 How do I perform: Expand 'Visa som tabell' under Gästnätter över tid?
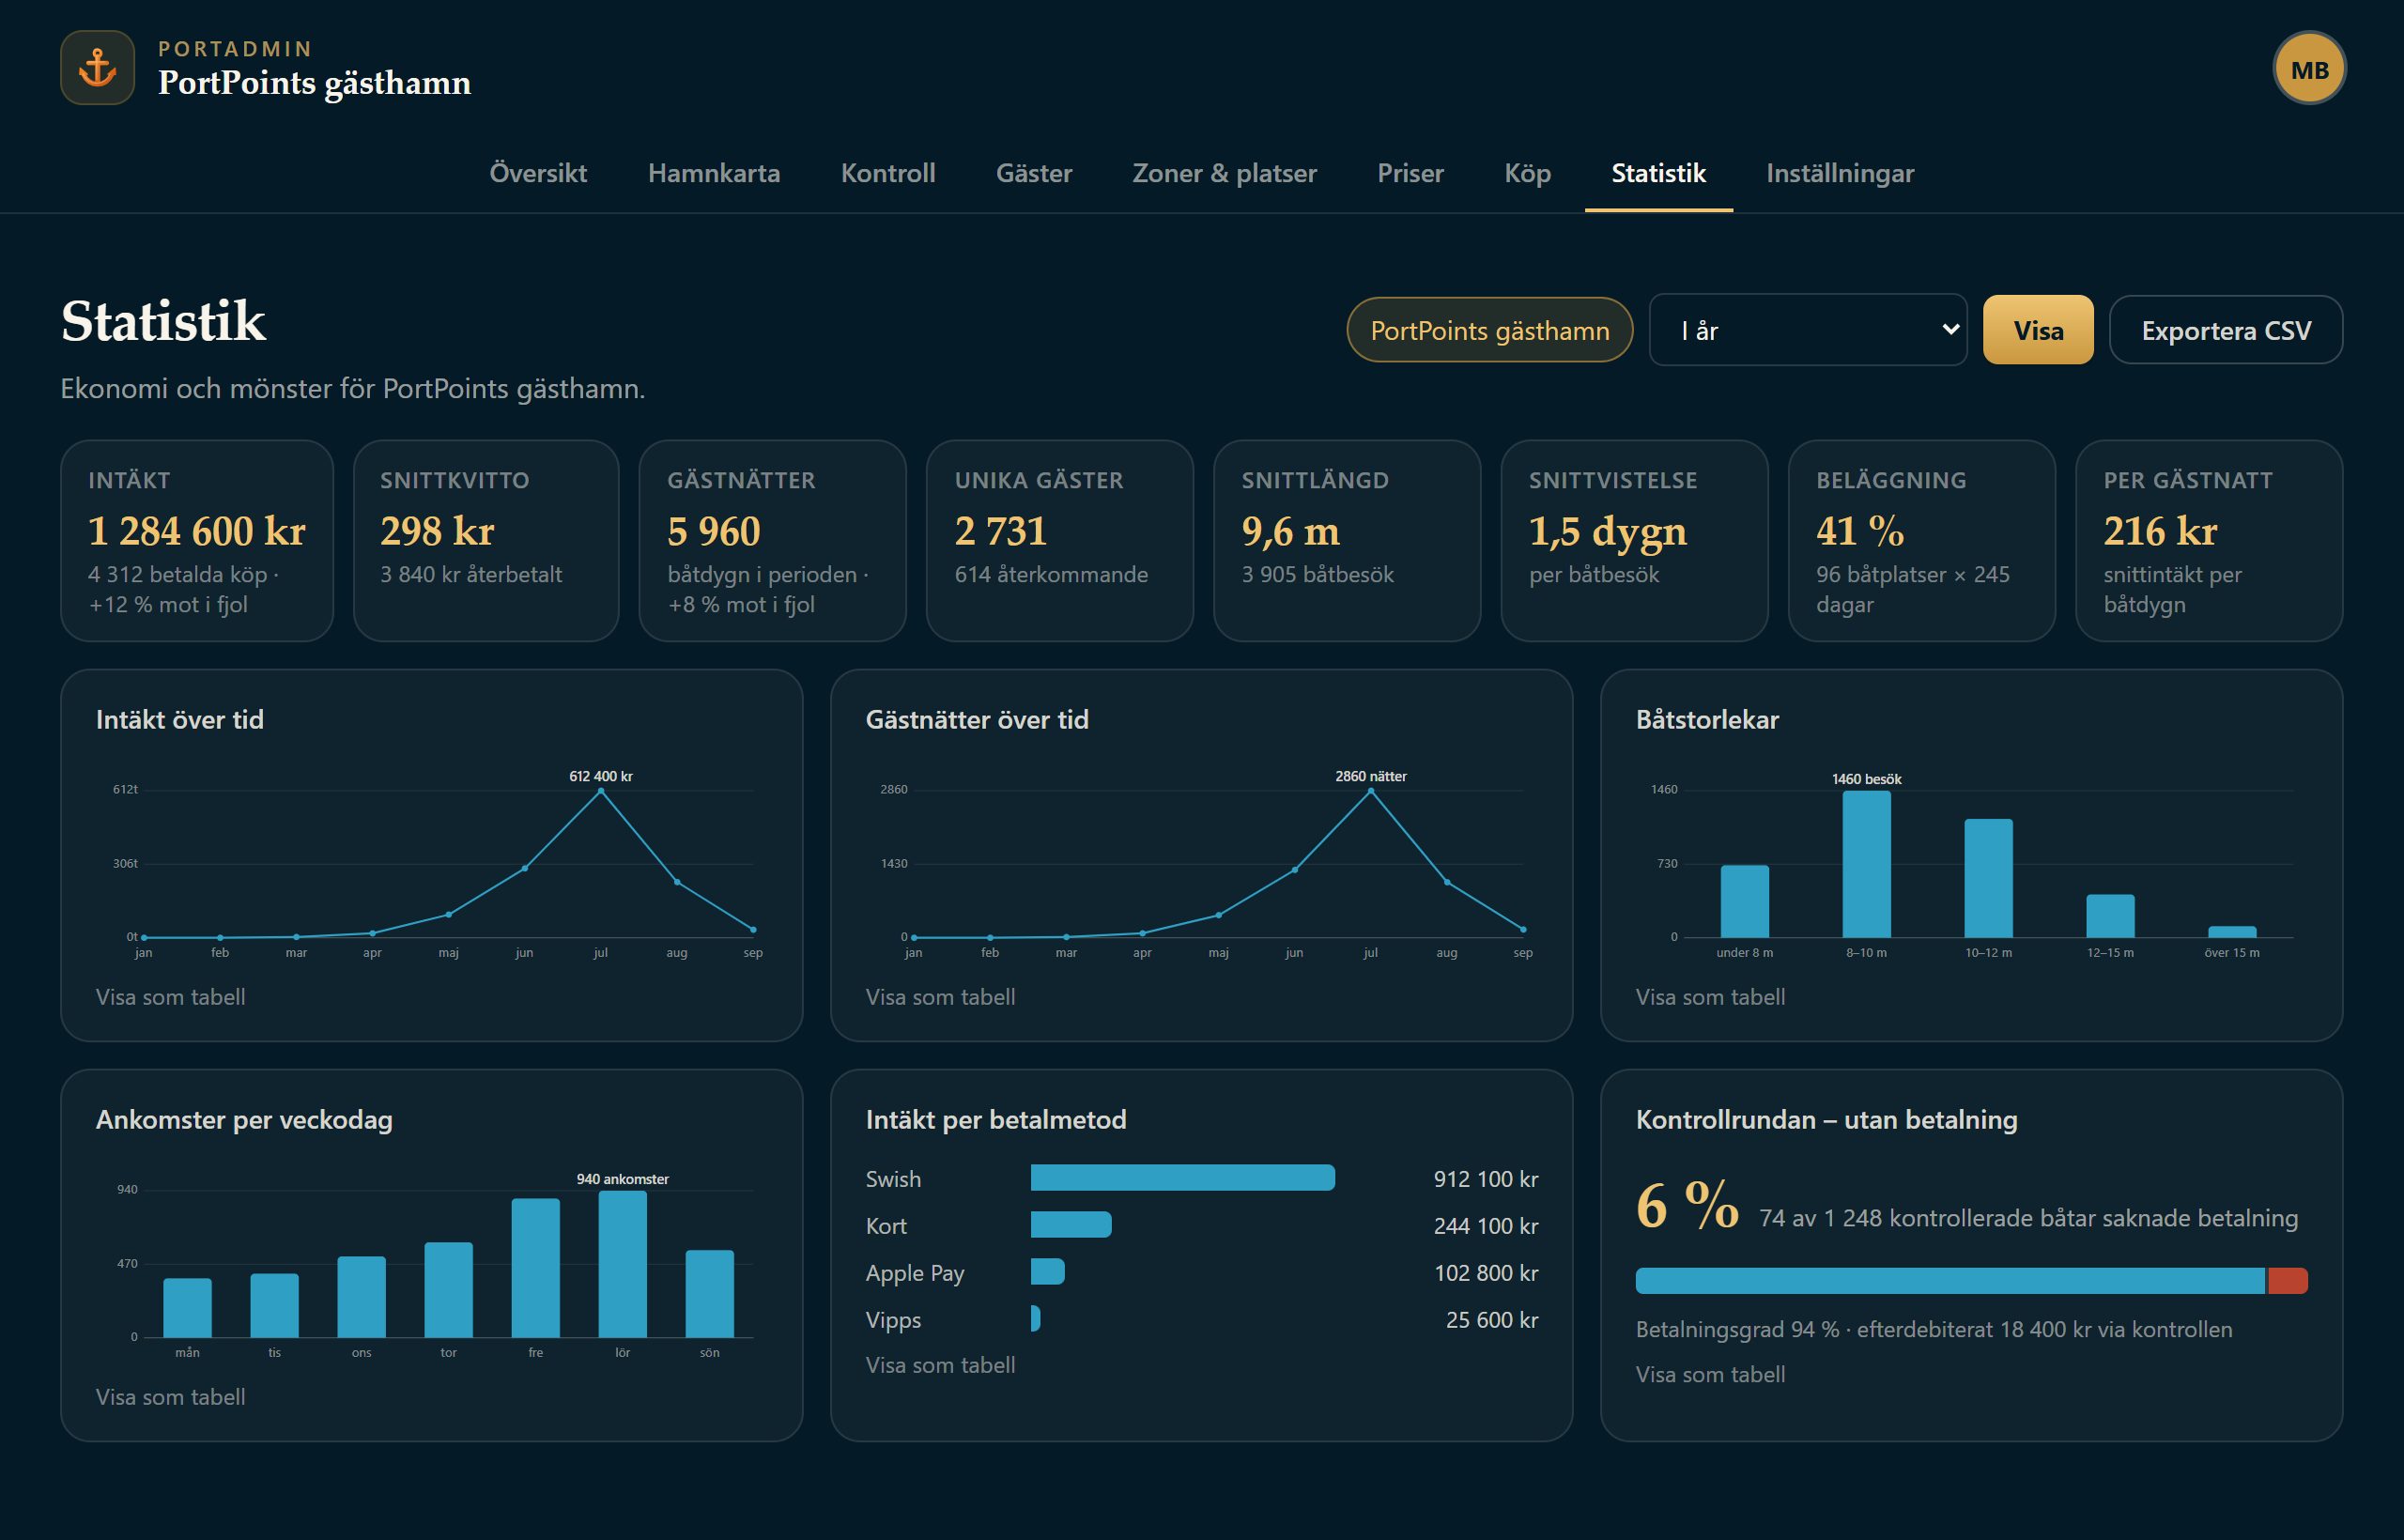[940, 997]
